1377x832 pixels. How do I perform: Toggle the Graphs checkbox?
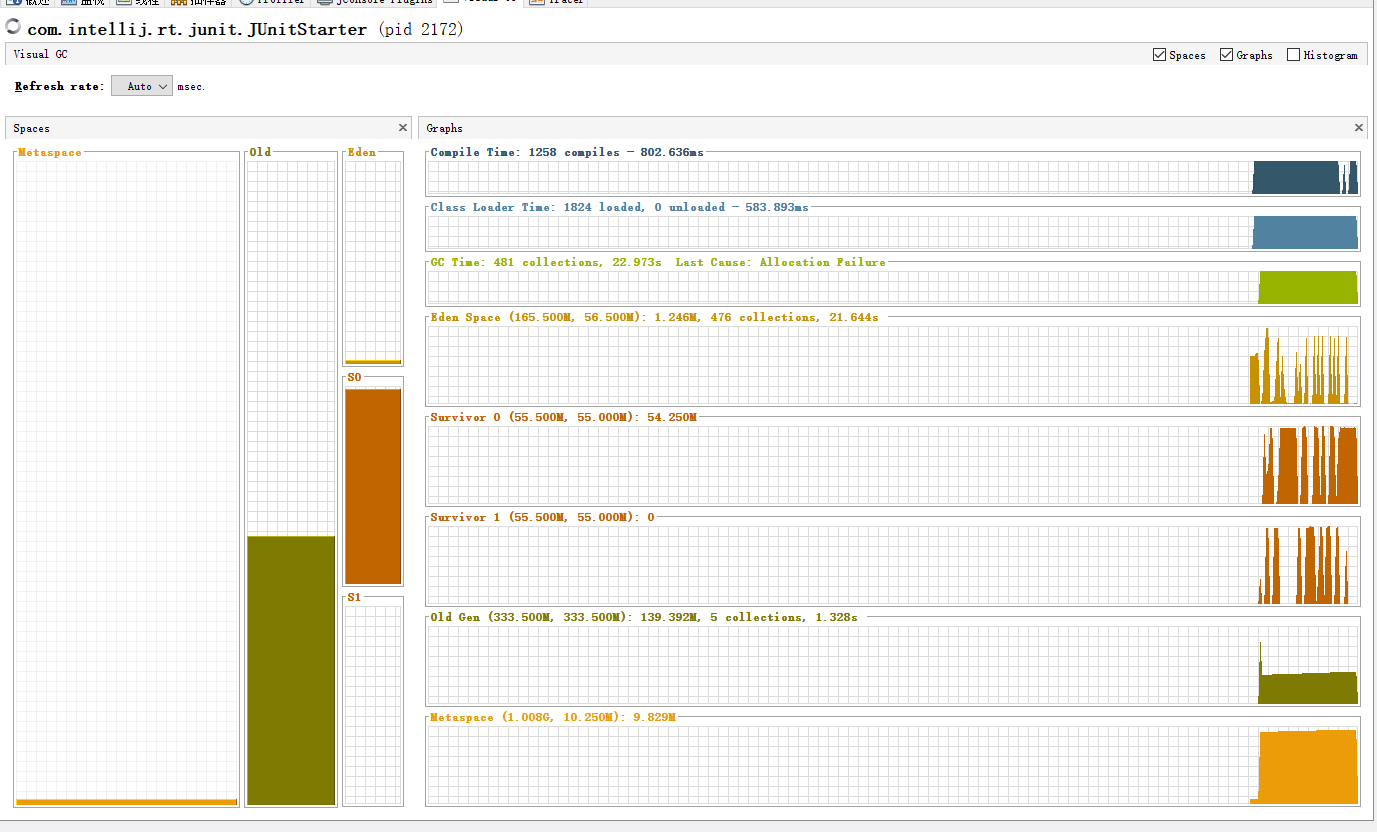1226,55
